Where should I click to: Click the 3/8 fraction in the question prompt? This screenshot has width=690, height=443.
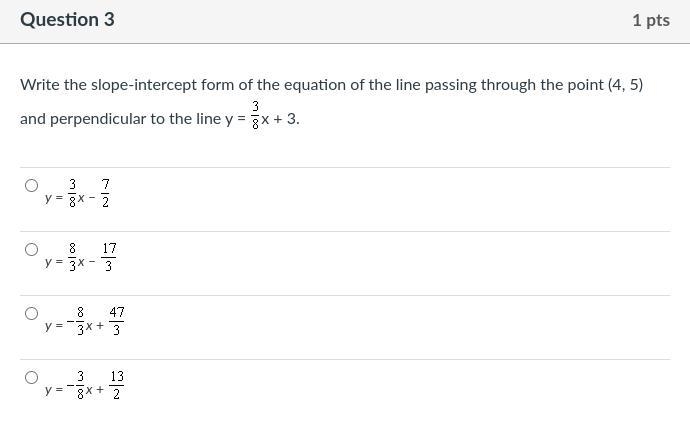click(255, 115)
